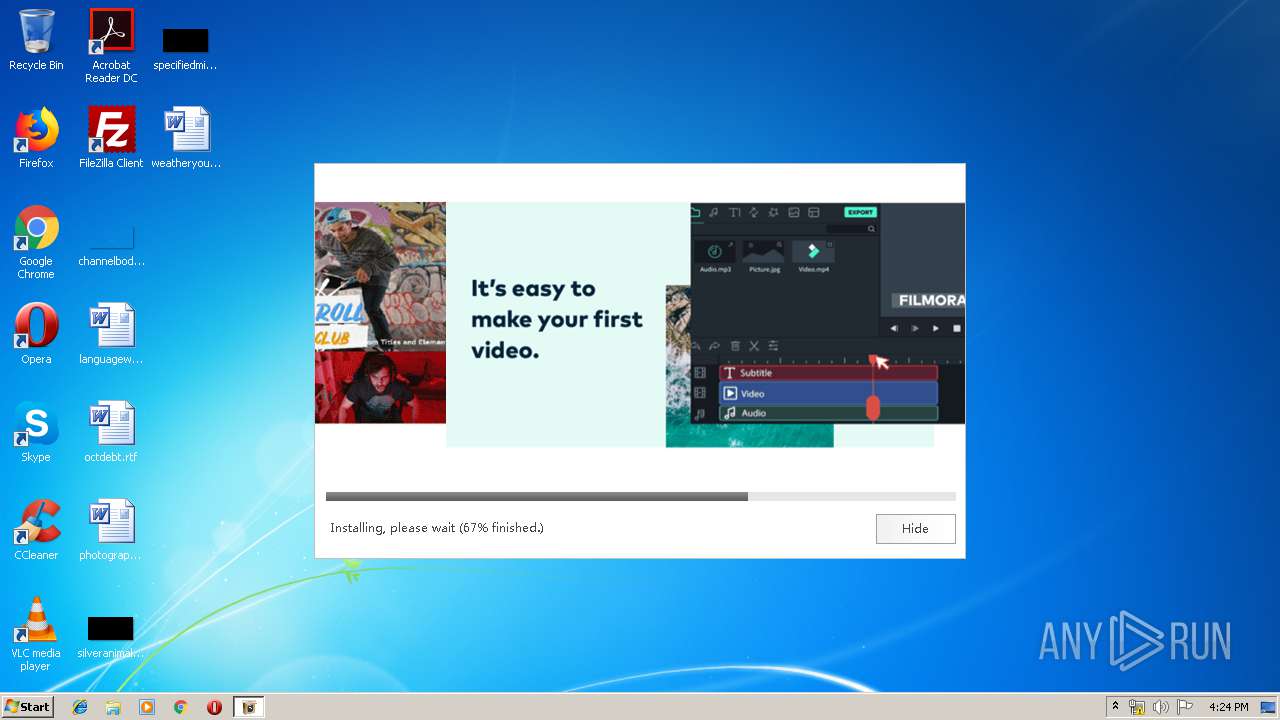Open the Action Center flag icon
Image resolution: width=1280 pixels, height=720 pixels.
(x=1184, y=707)
